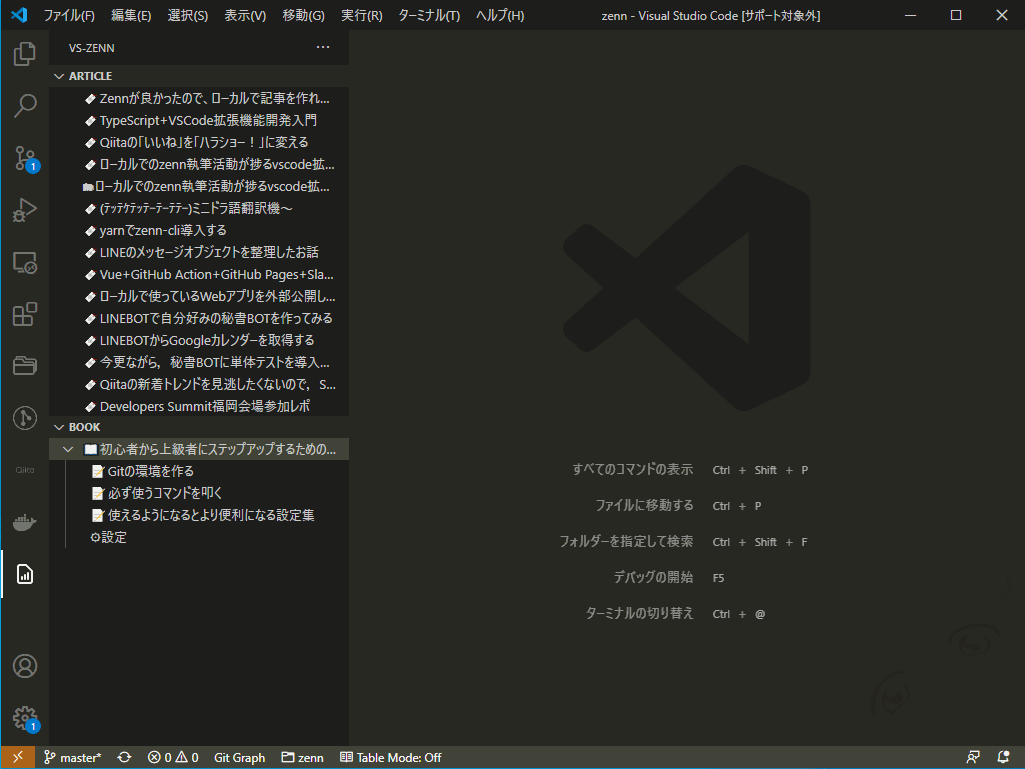
Task: Open Remote Explorer view
Action: pyautogui.click(x=25, y=262)
